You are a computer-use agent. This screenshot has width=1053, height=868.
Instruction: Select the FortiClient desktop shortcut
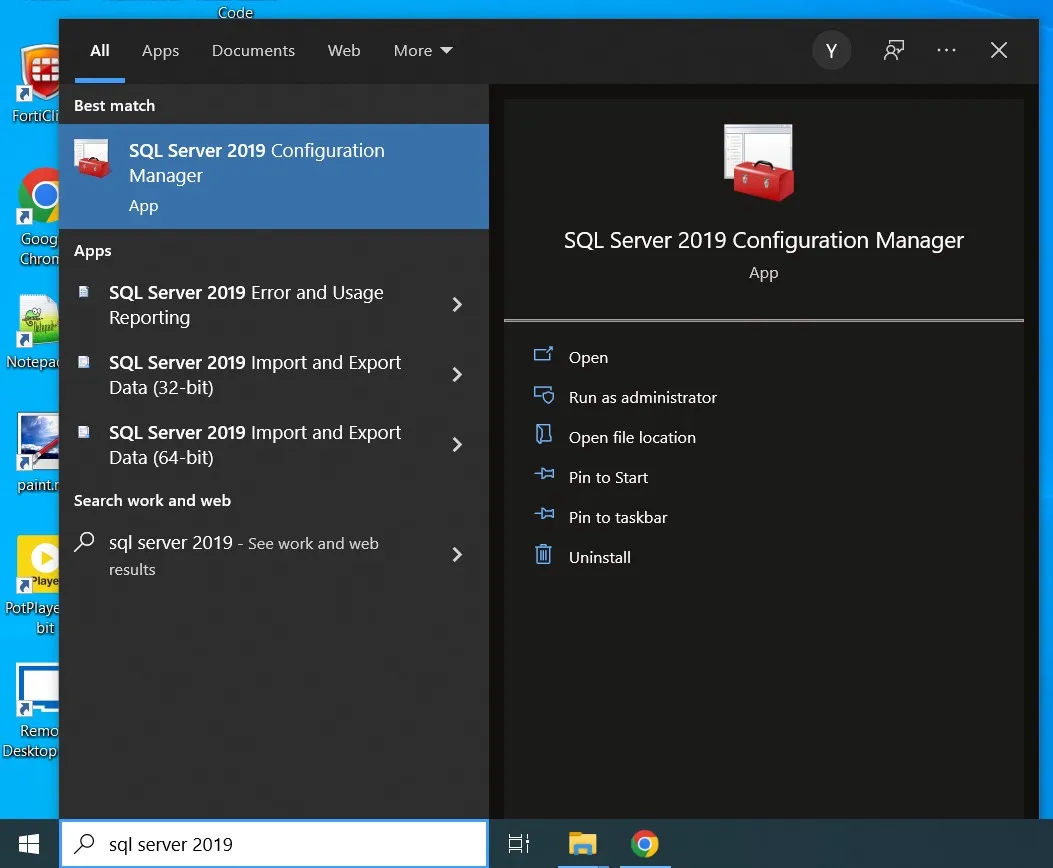35,85
